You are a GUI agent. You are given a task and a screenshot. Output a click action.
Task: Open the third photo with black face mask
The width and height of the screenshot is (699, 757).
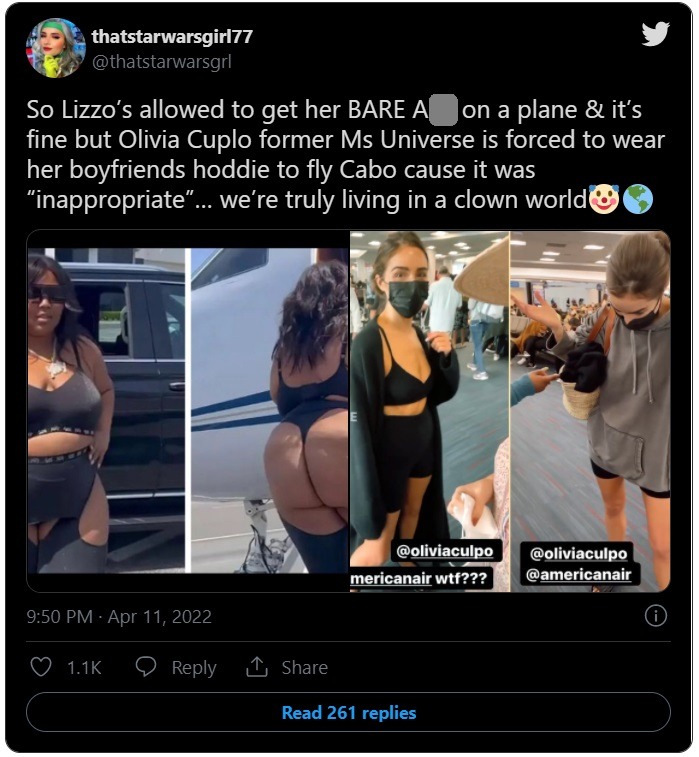(430, 411)
